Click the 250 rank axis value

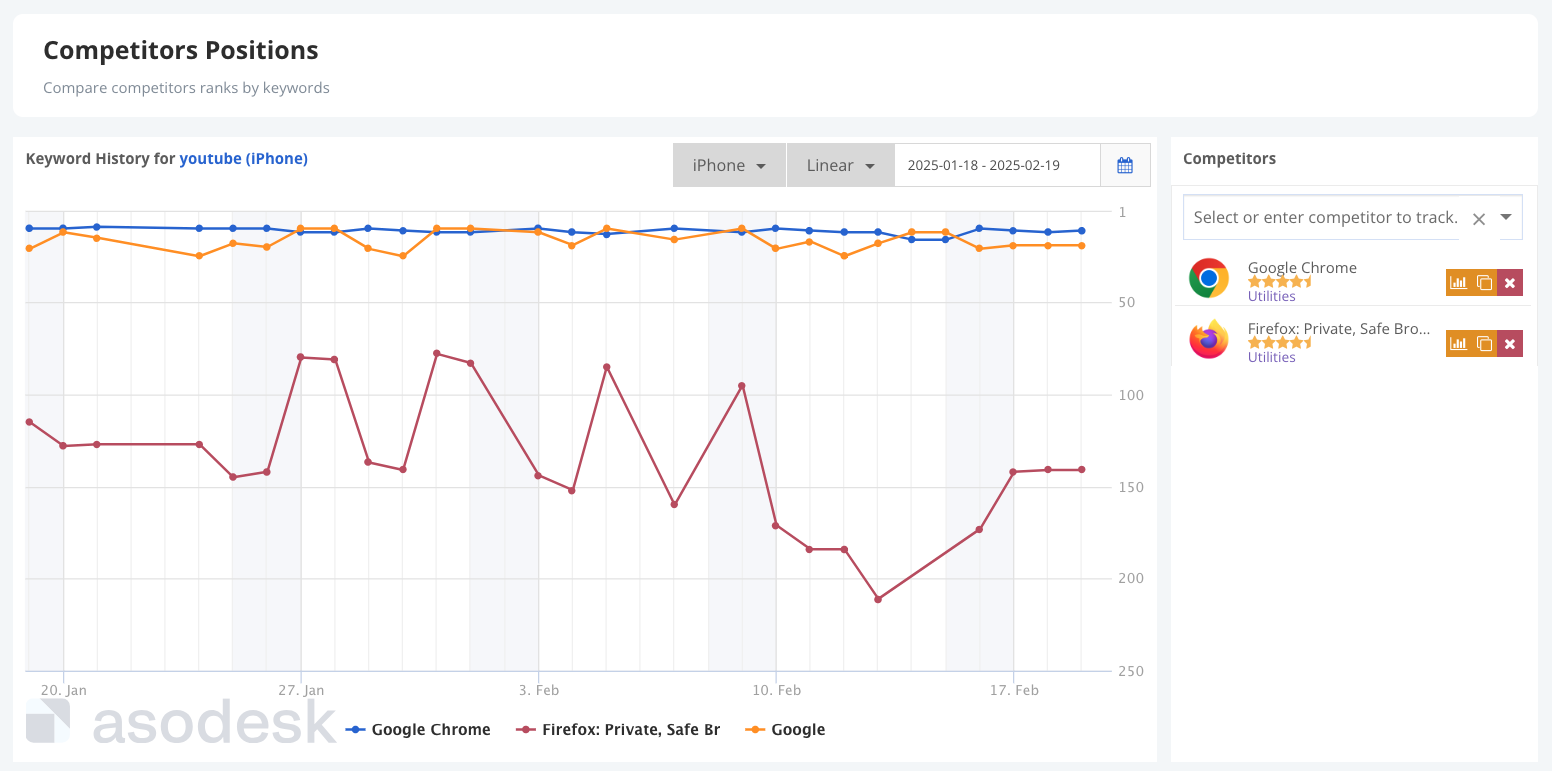1131,671
